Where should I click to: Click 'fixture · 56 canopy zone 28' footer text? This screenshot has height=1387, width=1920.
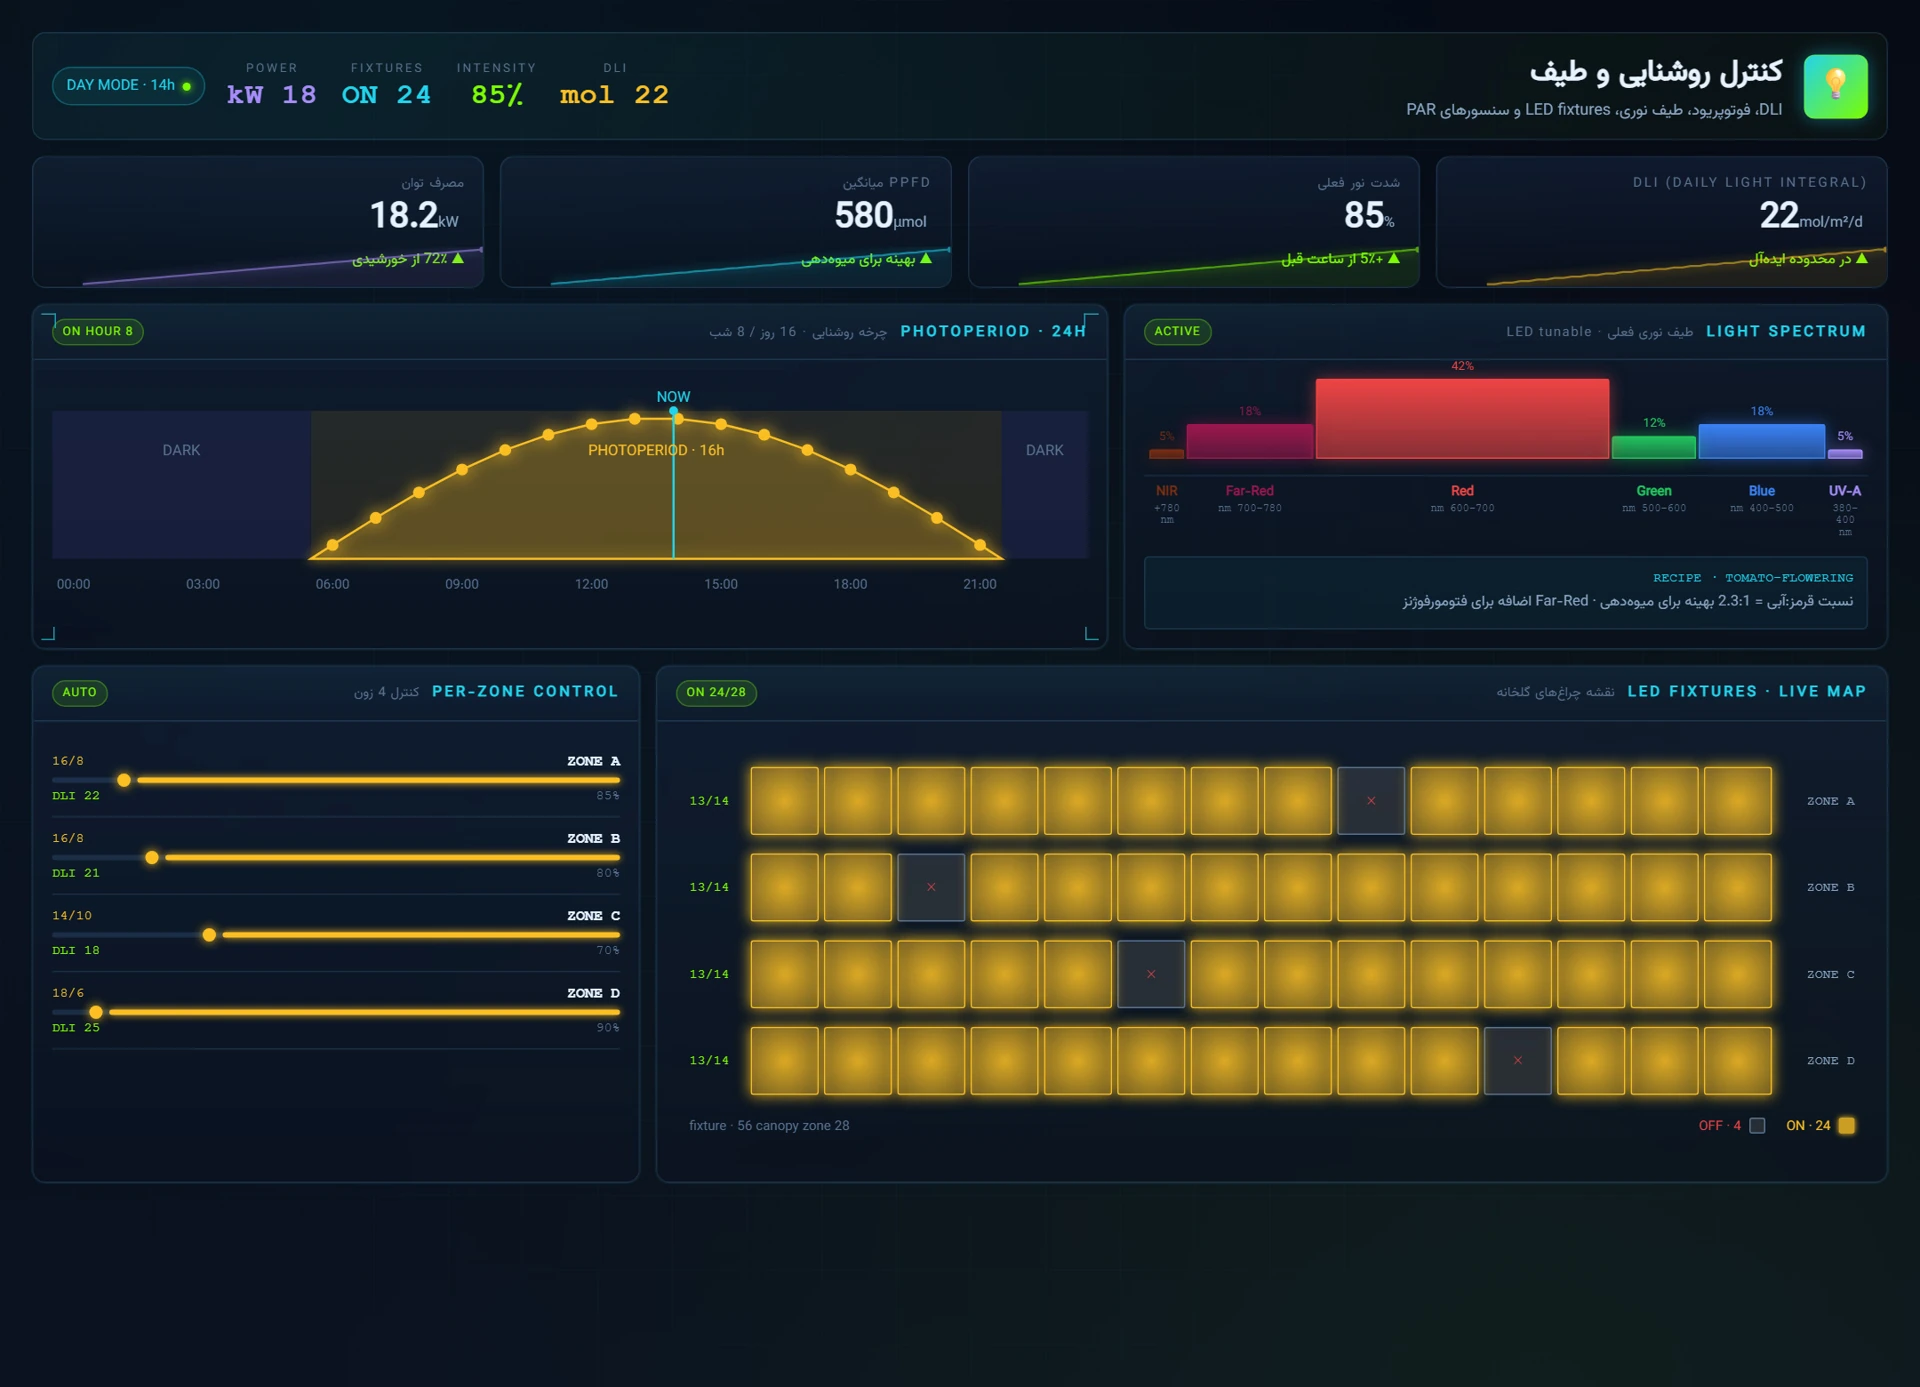769,1125
